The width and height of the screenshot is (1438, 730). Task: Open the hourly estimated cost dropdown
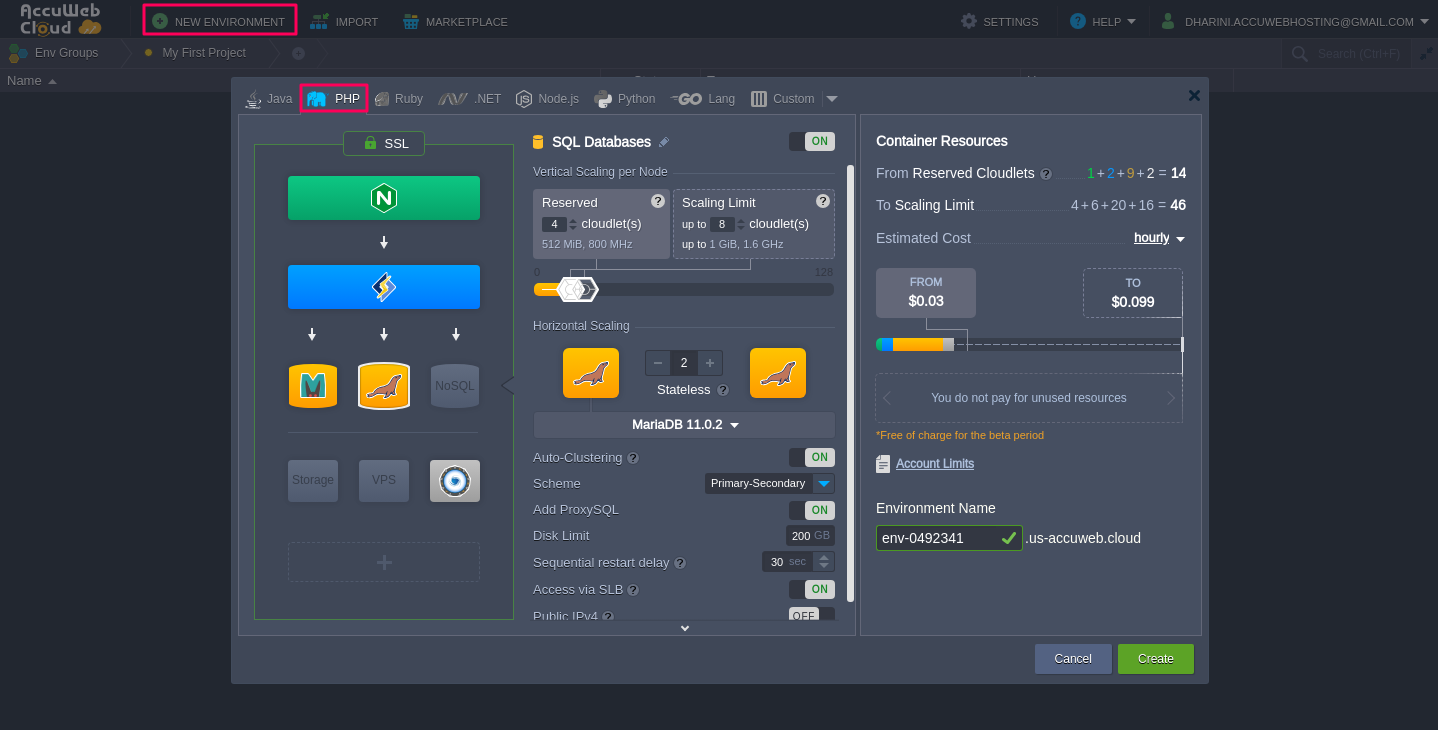tap(1159, 238)
